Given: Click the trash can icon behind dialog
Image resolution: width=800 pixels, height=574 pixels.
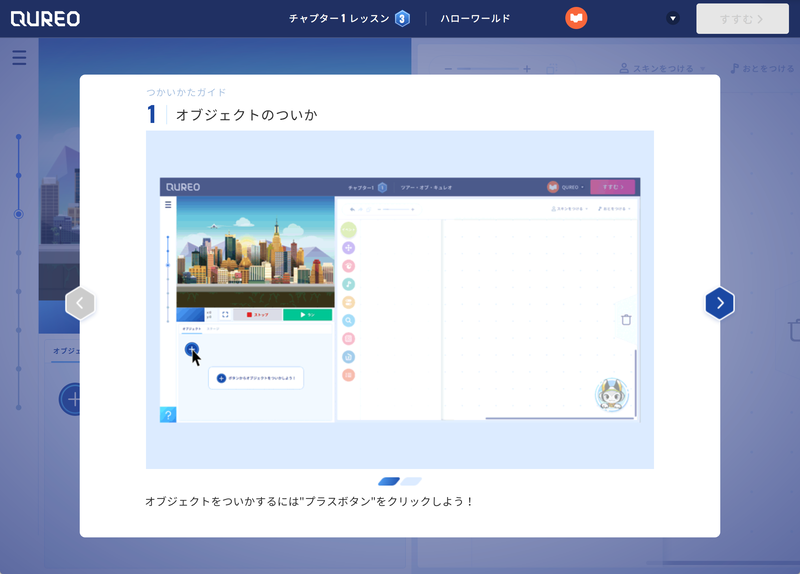Looking at the screenshot, I should point(794,330).
